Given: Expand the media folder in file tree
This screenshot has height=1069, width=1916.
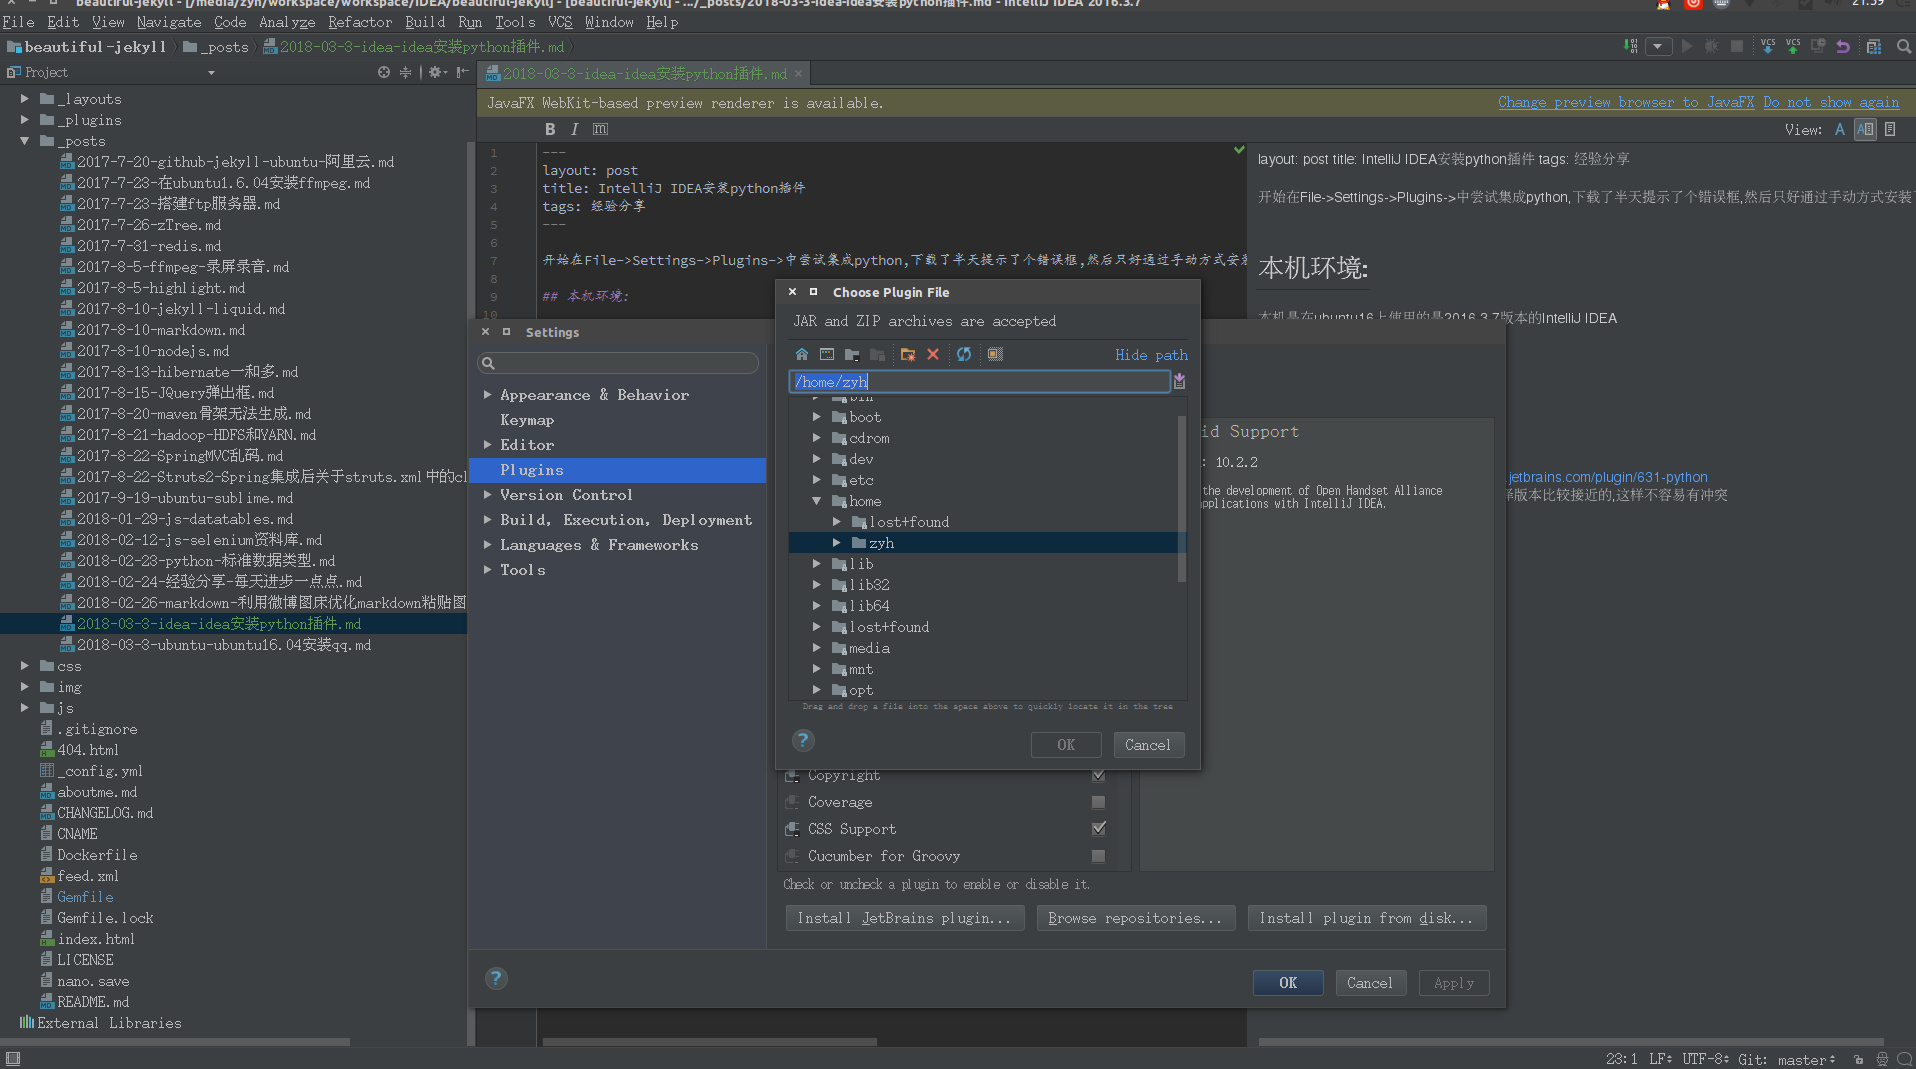Looking at the screenshot, I should pos(817,648).
